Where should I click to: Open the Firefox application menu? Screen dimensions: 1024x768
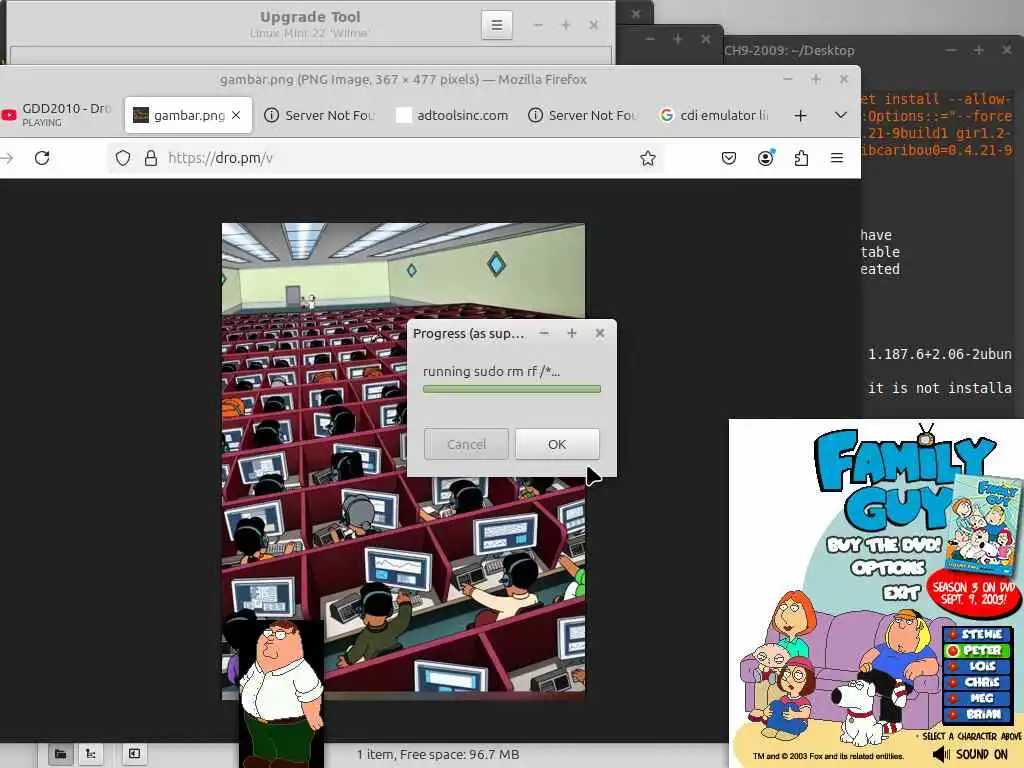(837, 158)
